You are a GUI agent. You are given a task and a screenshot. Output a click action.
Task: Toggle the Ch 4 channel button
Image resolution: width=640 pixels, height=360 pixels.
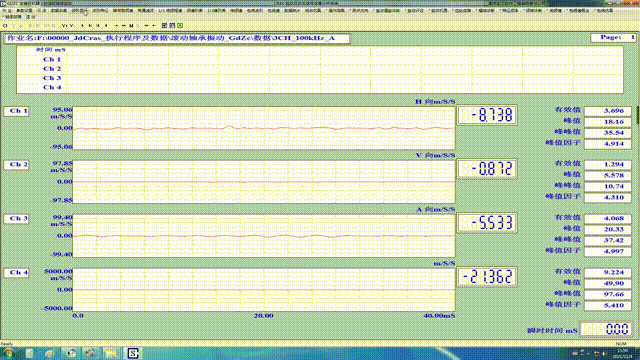[16, 273]
